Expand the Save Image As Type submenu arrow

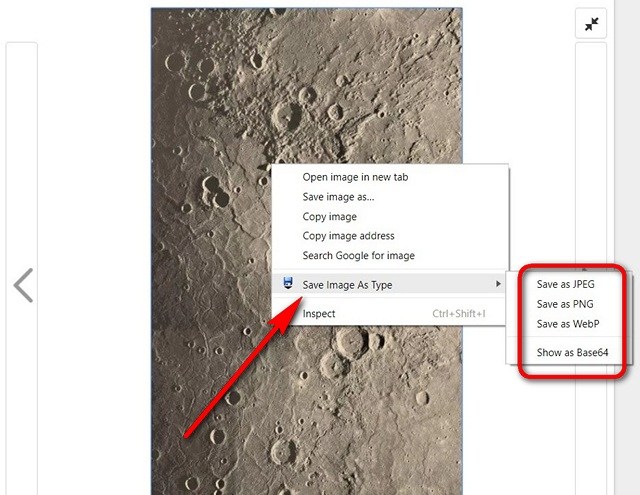click(x=498, y=284)
